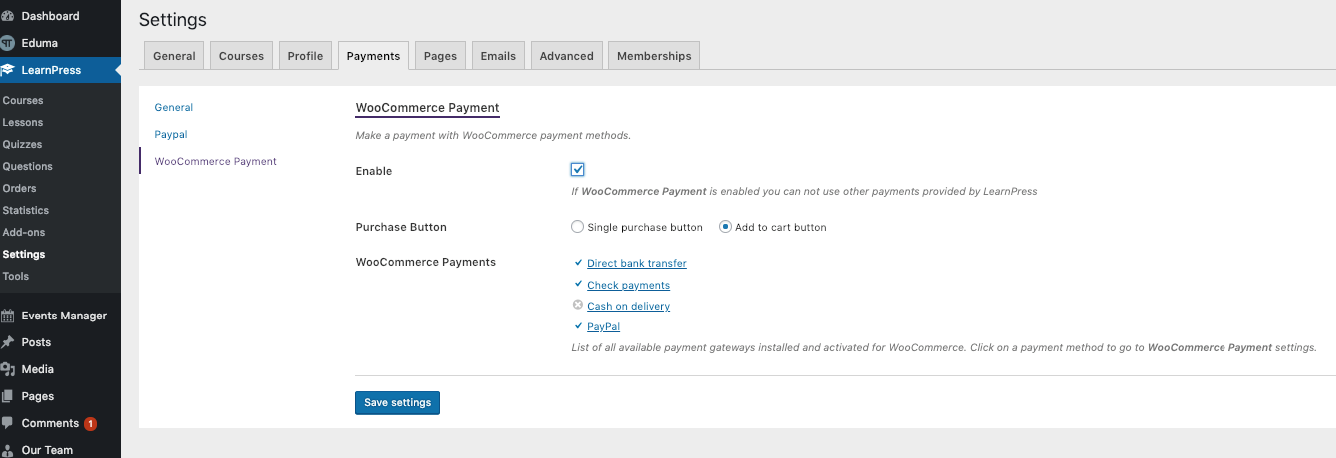Select Add to cart button radio
The image size is (1336, 458).
pyautogui.click(x=725, y=227)
